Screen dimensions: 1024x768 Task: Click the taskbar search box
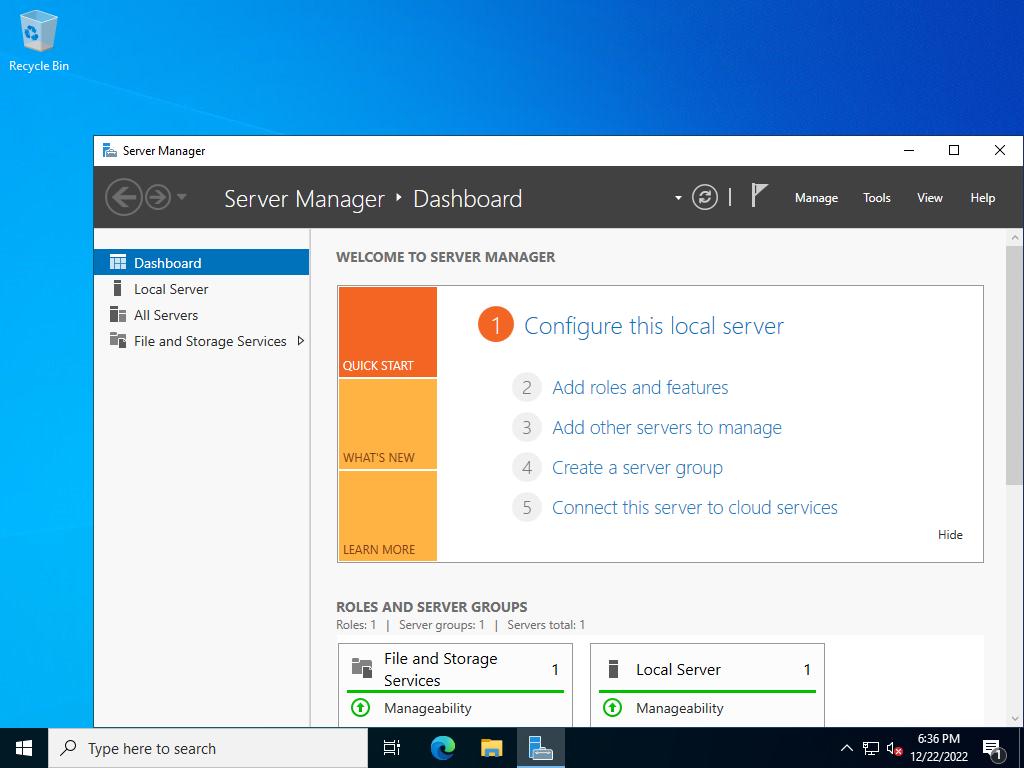tap(208, 748)
